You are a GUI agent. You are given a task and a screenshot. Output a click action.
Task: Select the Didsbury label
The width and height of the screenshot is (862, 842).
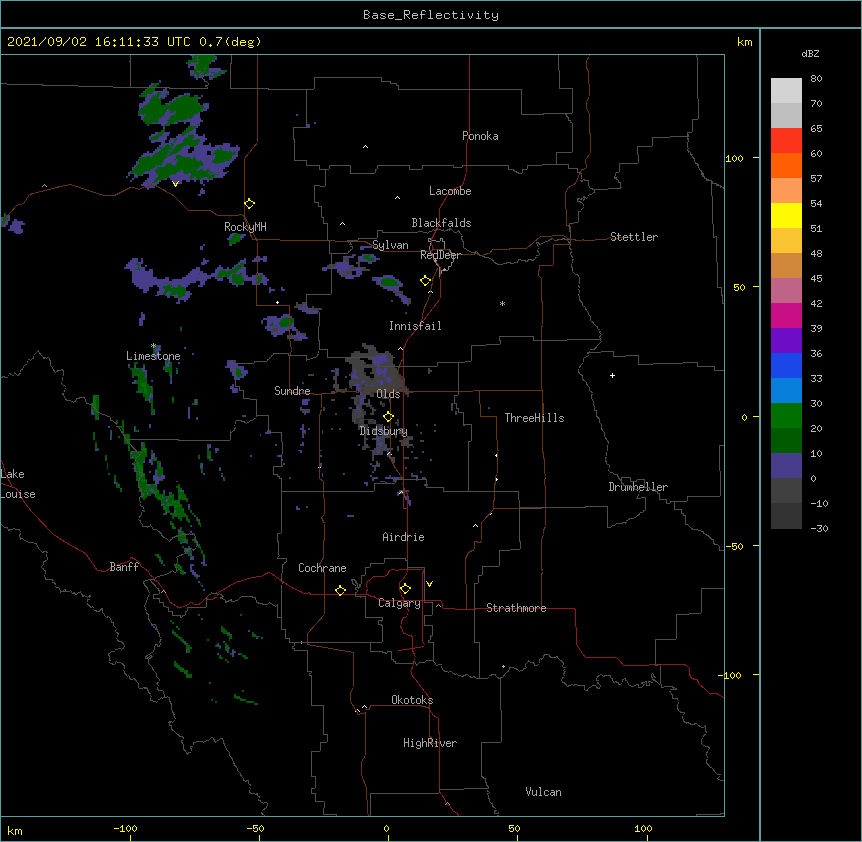384,431
